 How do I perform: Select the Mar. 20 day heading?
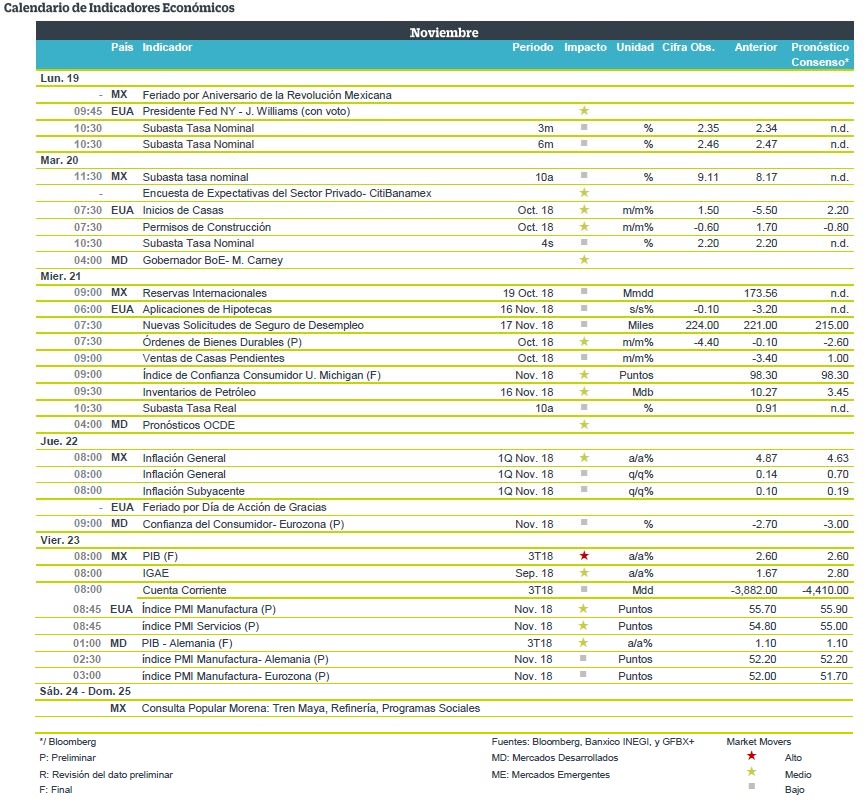pos(59,160)
